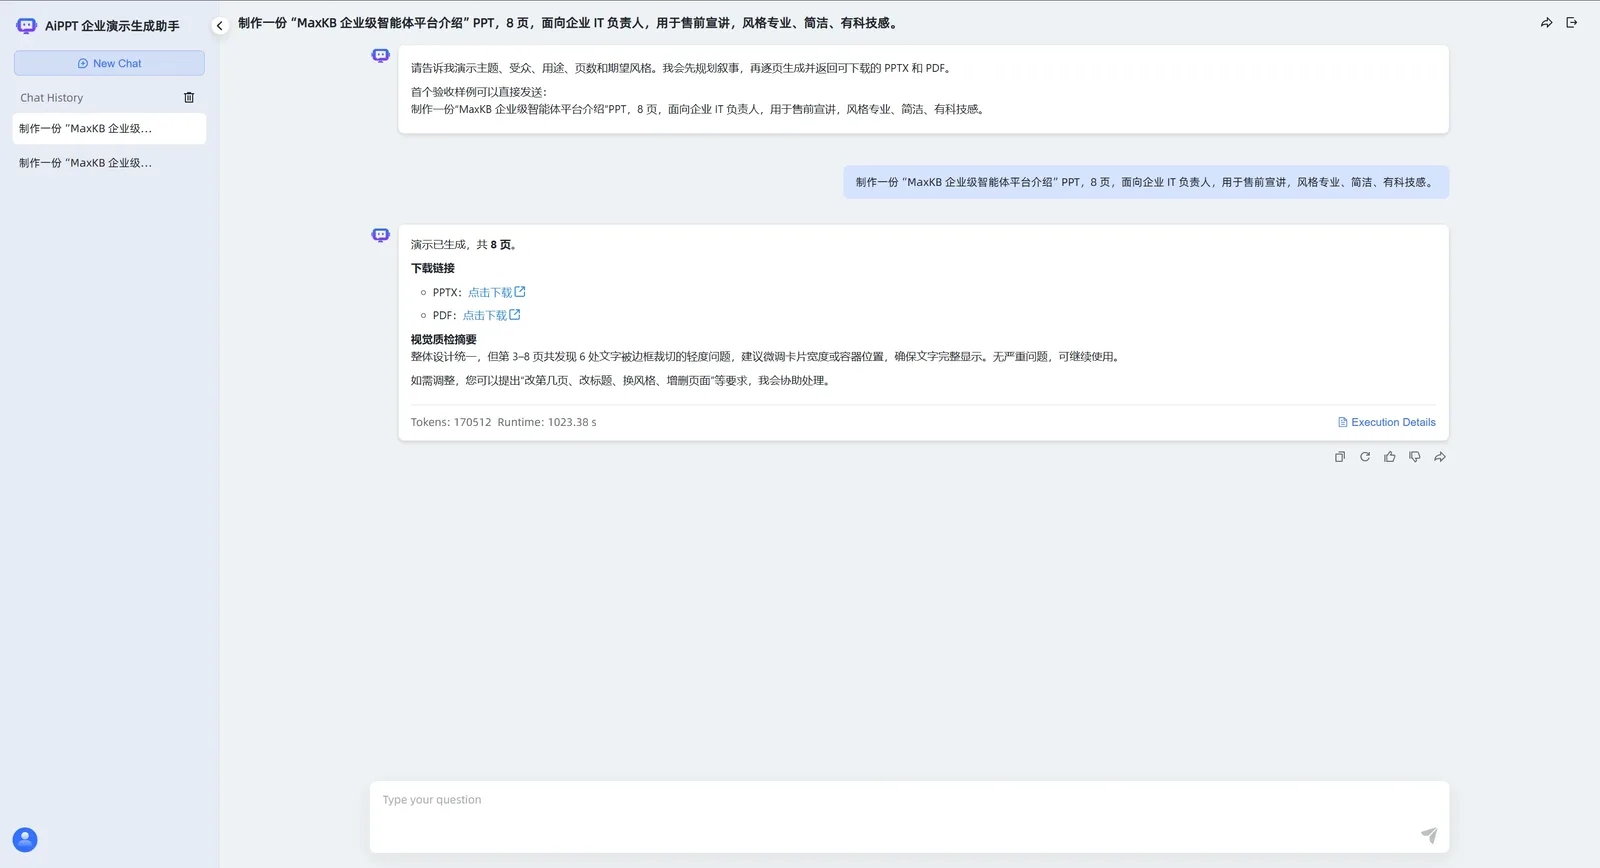Viewport: 1600px width, 868px height.
Task: Download the PDF file via 点击下载
Action: pyautogui.click(x=491, y=315)
